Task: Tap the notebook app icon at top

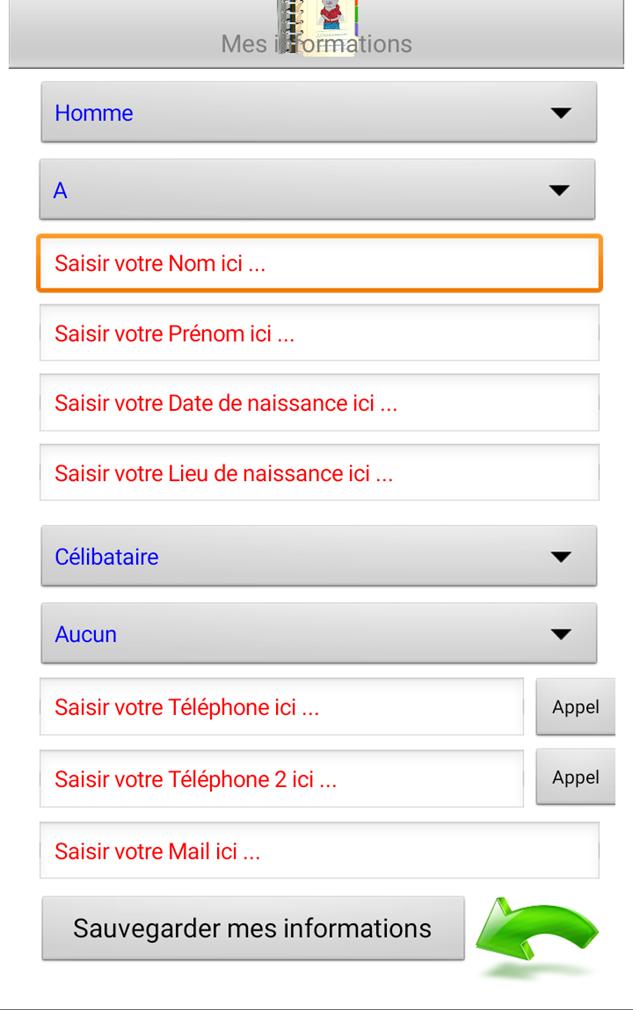Action: (x=317, y=27)
